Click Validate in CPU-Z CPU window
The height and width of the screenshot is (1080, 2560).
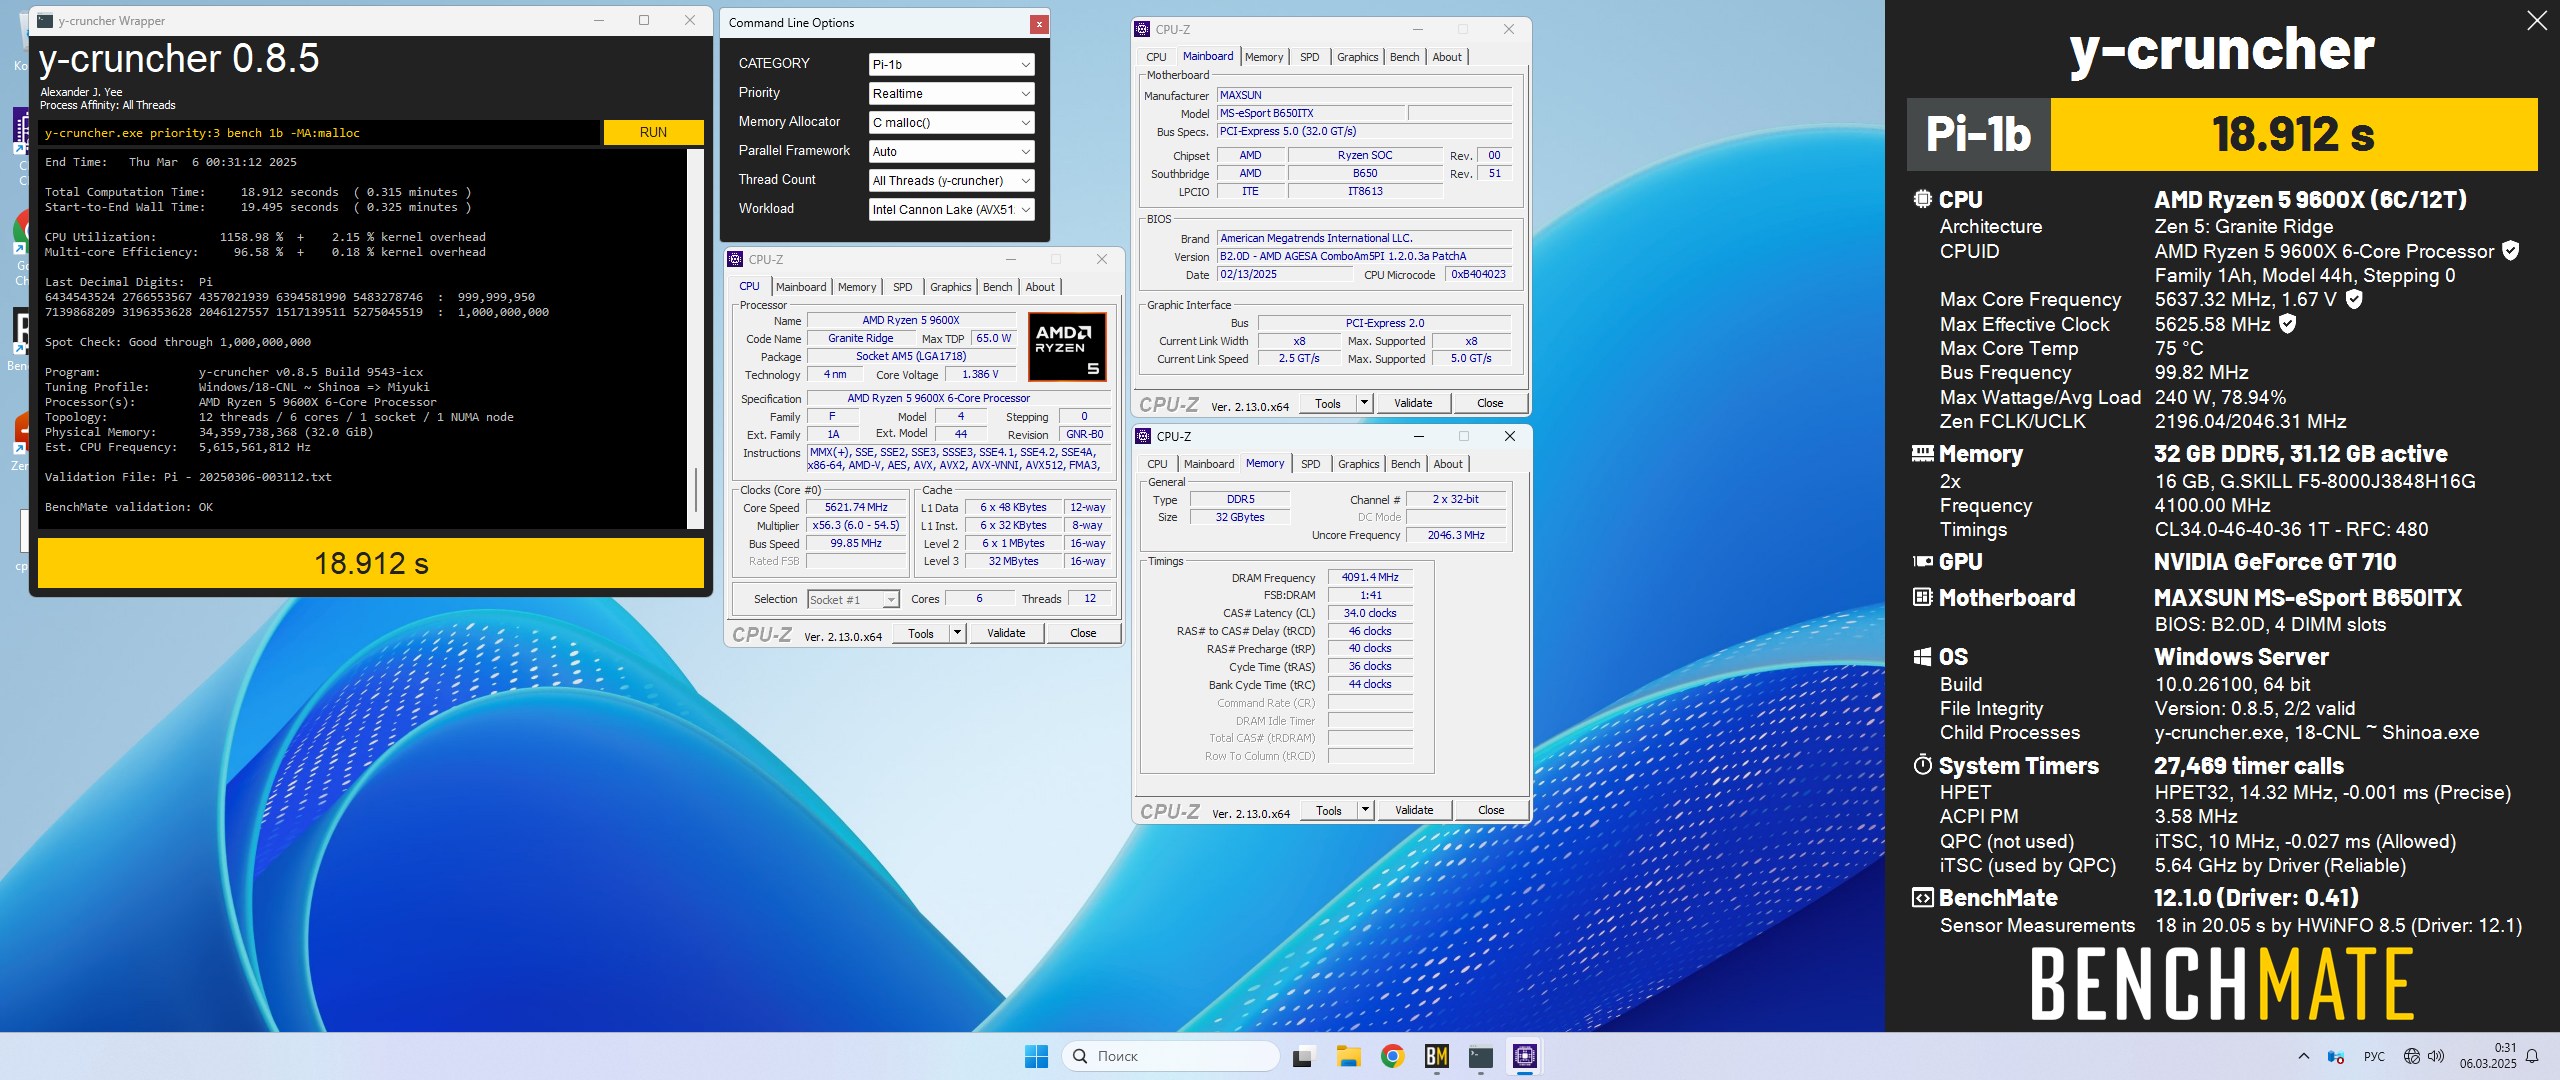click(x=1006, y=633)
